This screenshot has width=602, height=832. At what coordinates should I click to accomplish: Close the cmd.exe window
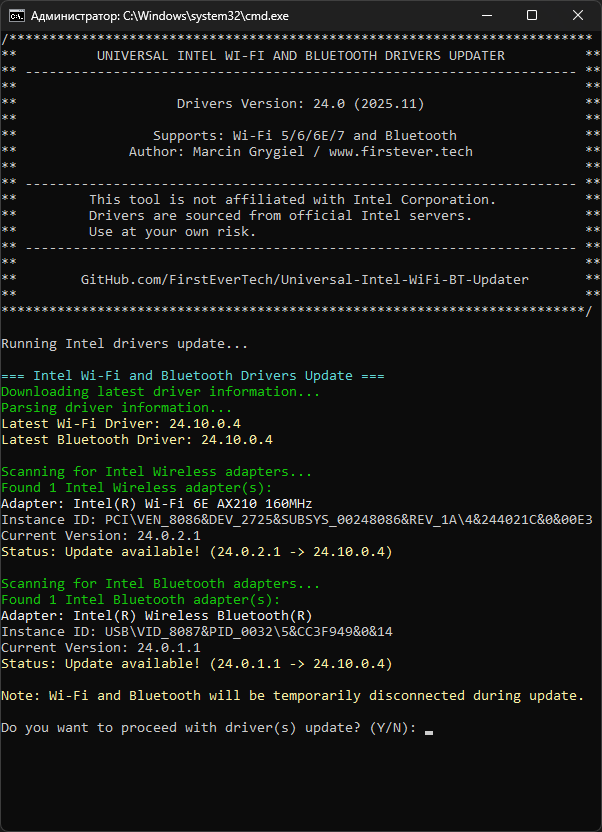pos(578,16)
